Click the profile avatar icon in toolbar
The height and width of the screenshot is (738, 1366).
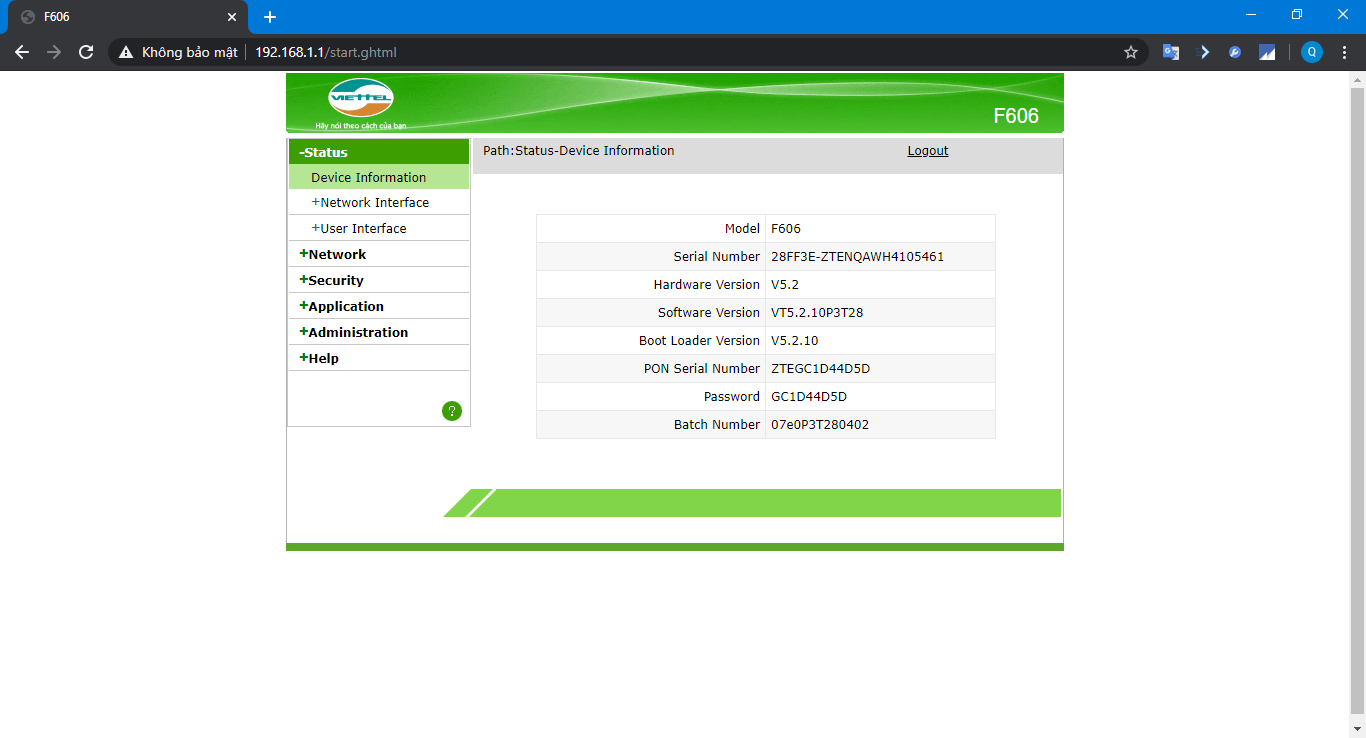(1311, 52)
